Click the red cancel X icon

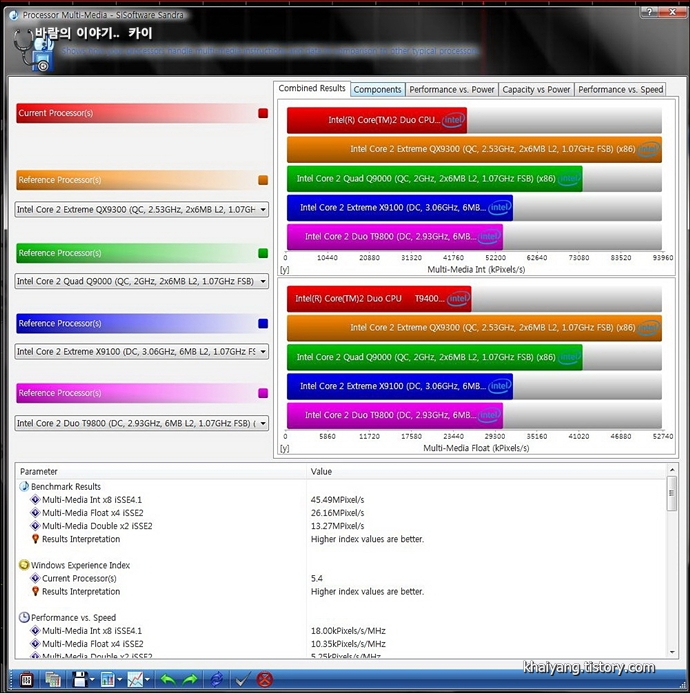point(265,679)
